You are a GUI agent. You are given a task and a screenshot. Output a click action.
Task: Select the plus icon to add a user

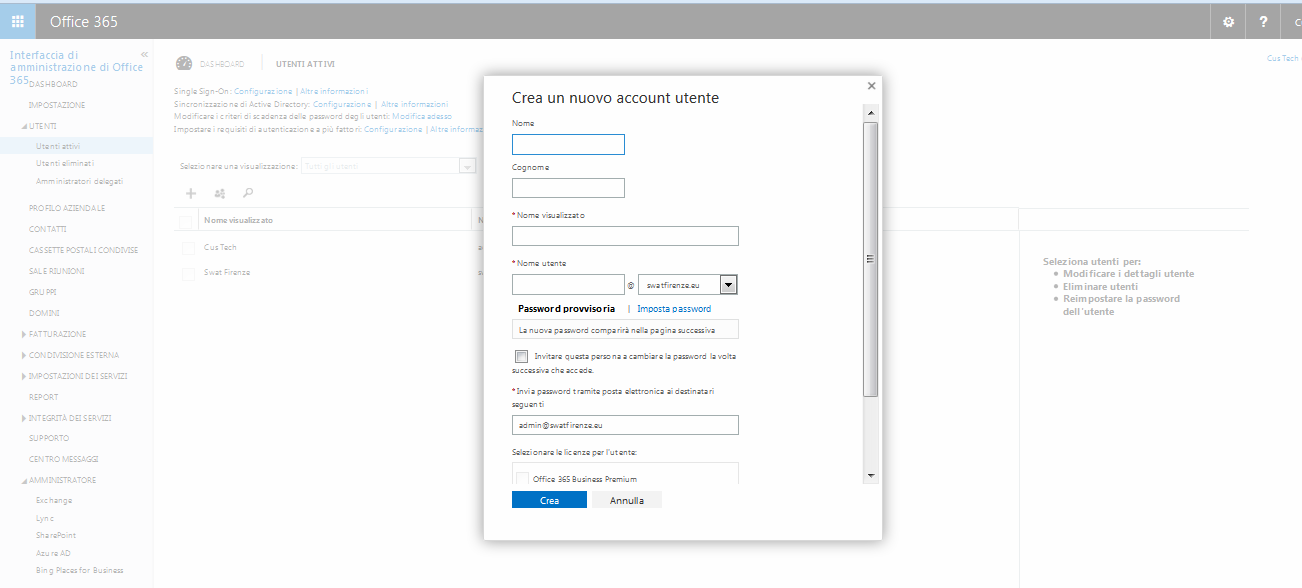[190, 192]
